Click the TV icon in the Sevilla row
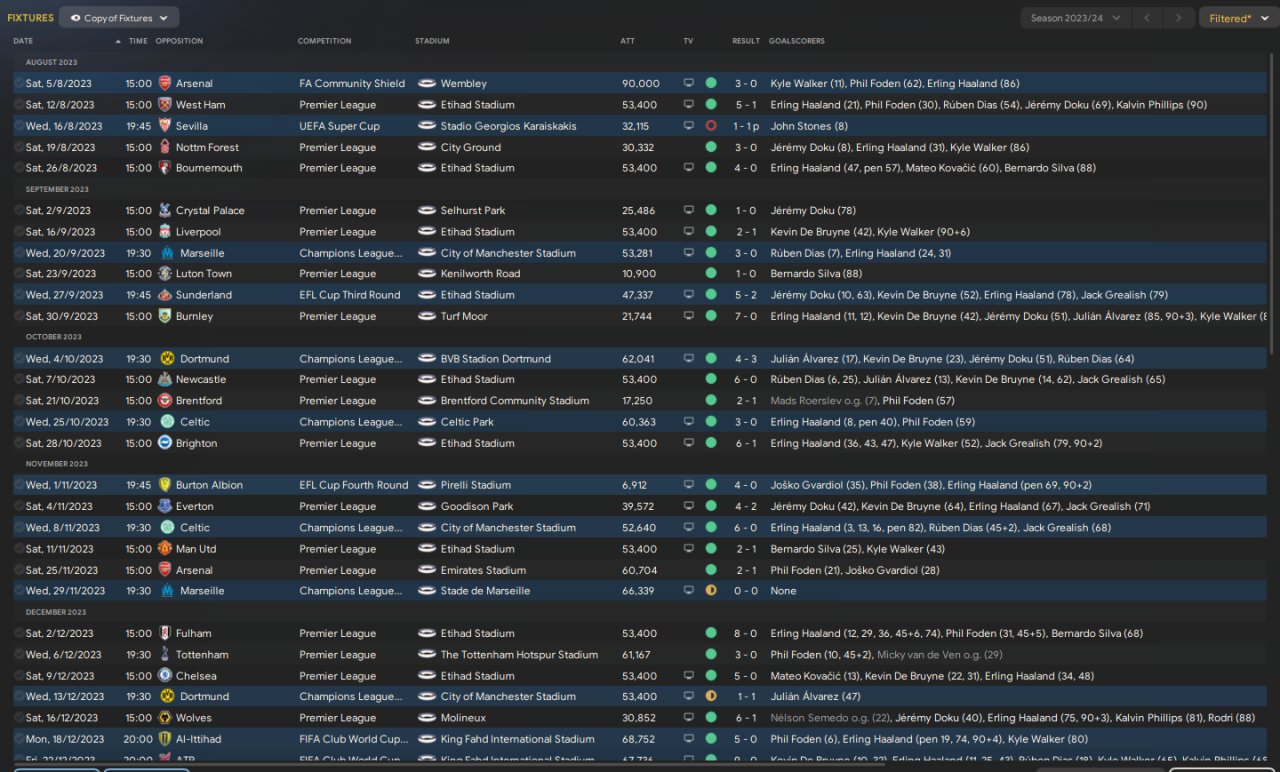The image size is (1280, 772). coord(688,126)
